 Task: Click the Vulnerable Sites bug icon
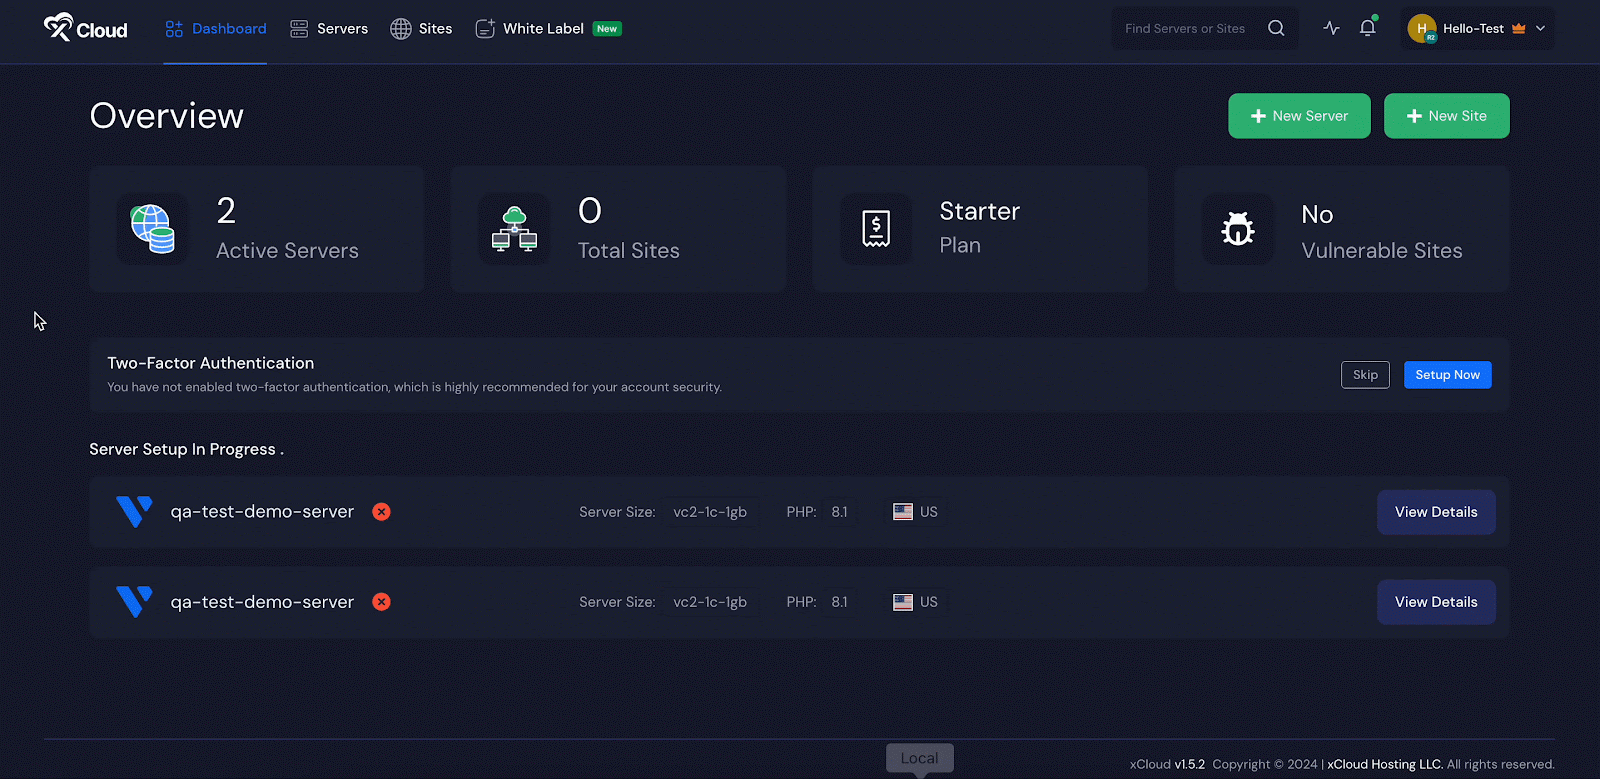(x=1238, y=229)
